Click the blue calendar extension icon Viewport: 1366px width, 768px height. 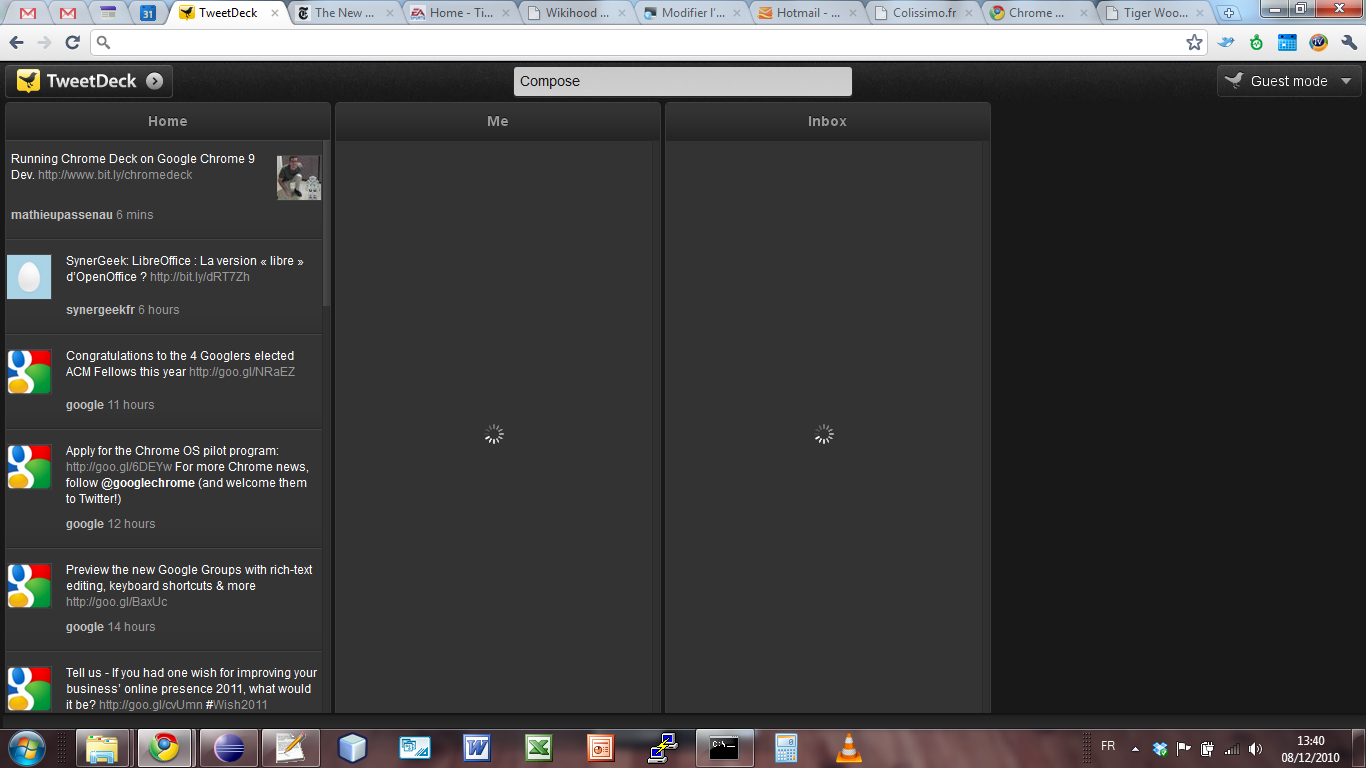(x=1287, y=42)
